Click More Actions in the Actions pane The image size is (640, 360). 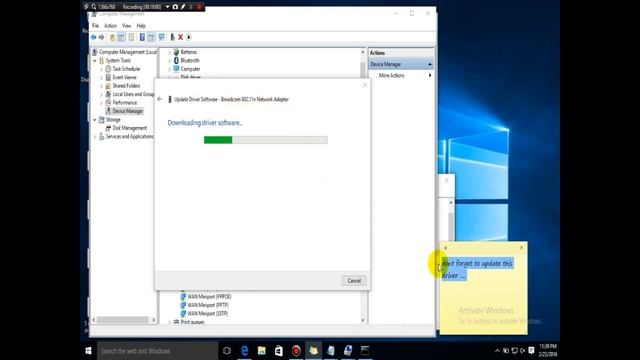(391, 76)
